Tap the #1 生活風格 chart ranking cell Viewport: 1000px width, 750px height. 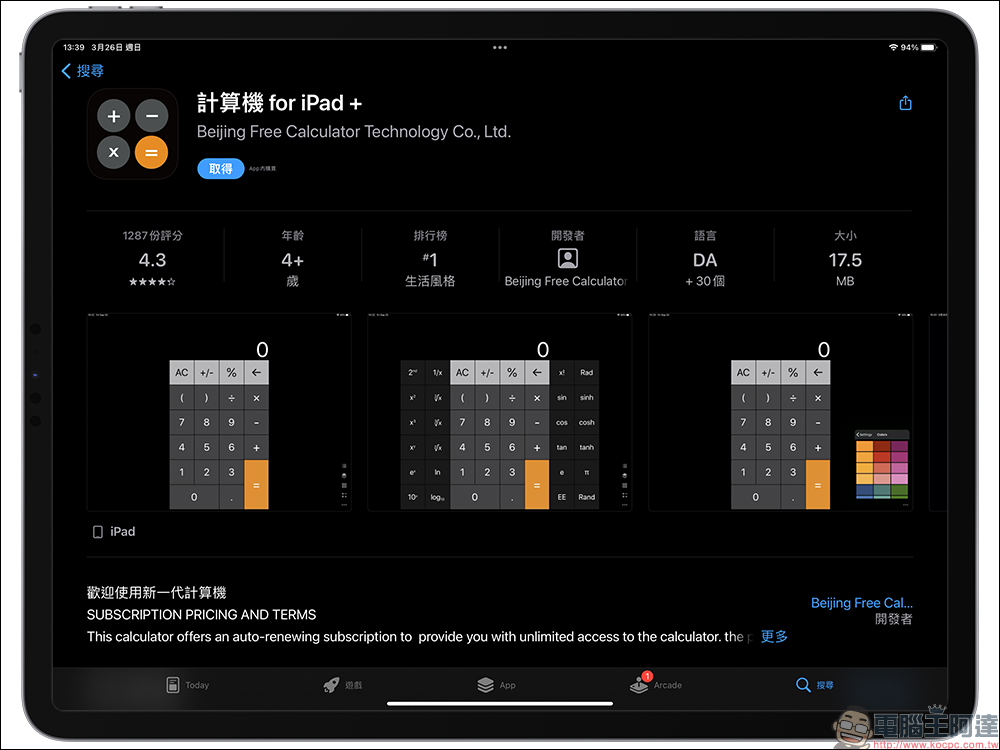pyautogui.click(x=430, y=258)
